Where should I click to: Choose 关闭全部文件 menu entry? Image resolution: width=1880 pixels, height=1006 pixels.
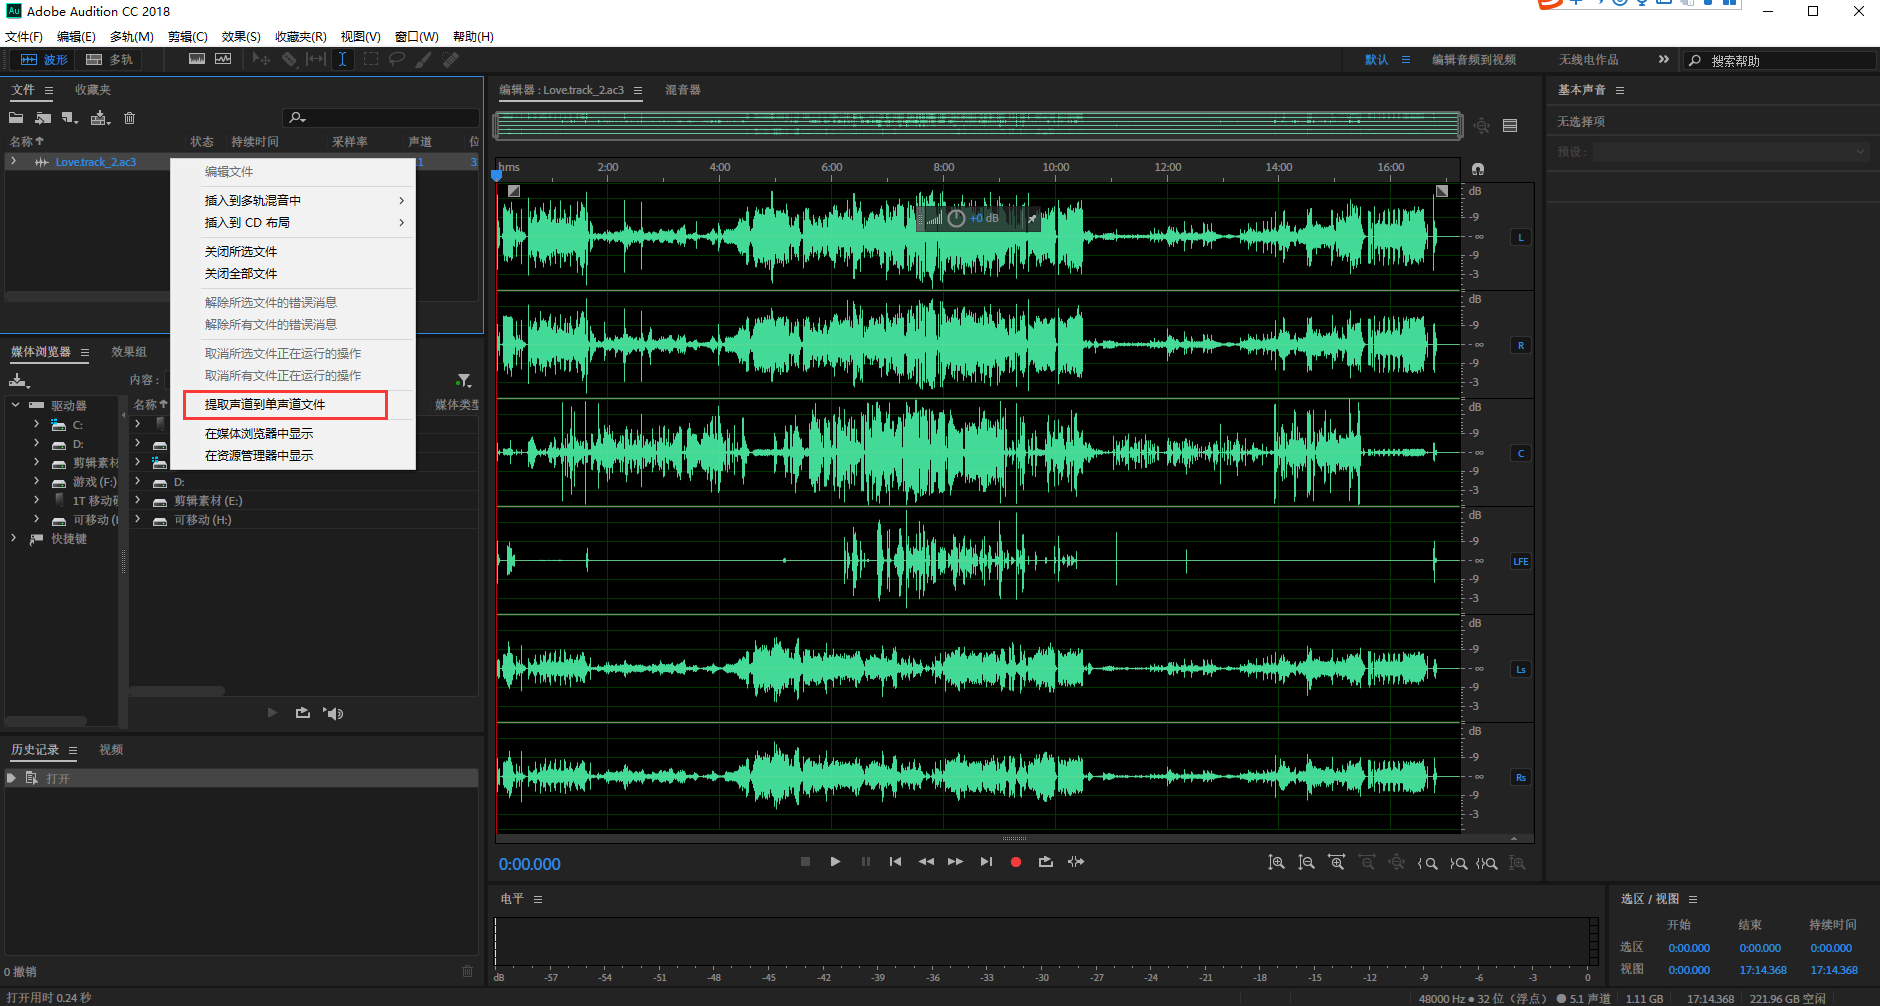292,274
